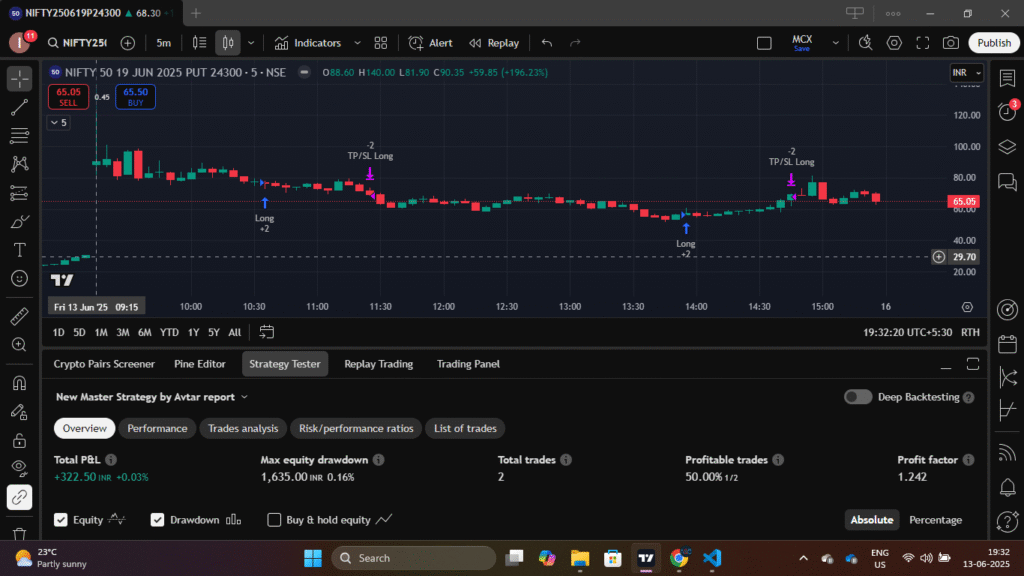
Task: Uncheck the Drawdown checkbox
Action: coord(157,520)
